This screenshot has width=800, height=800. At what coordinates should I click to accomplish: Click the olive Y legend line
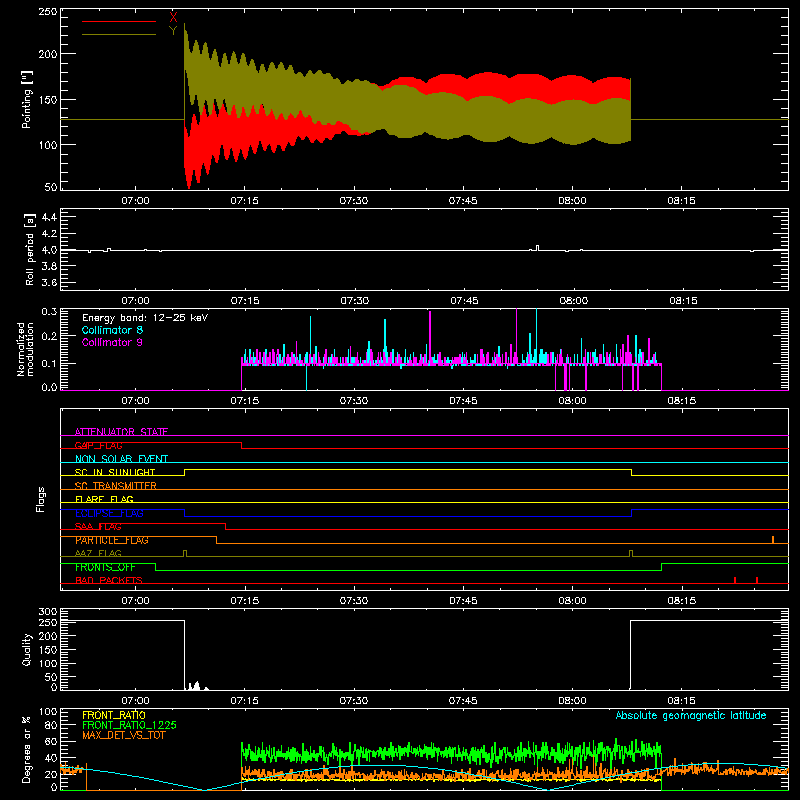(x=118, y=35)
